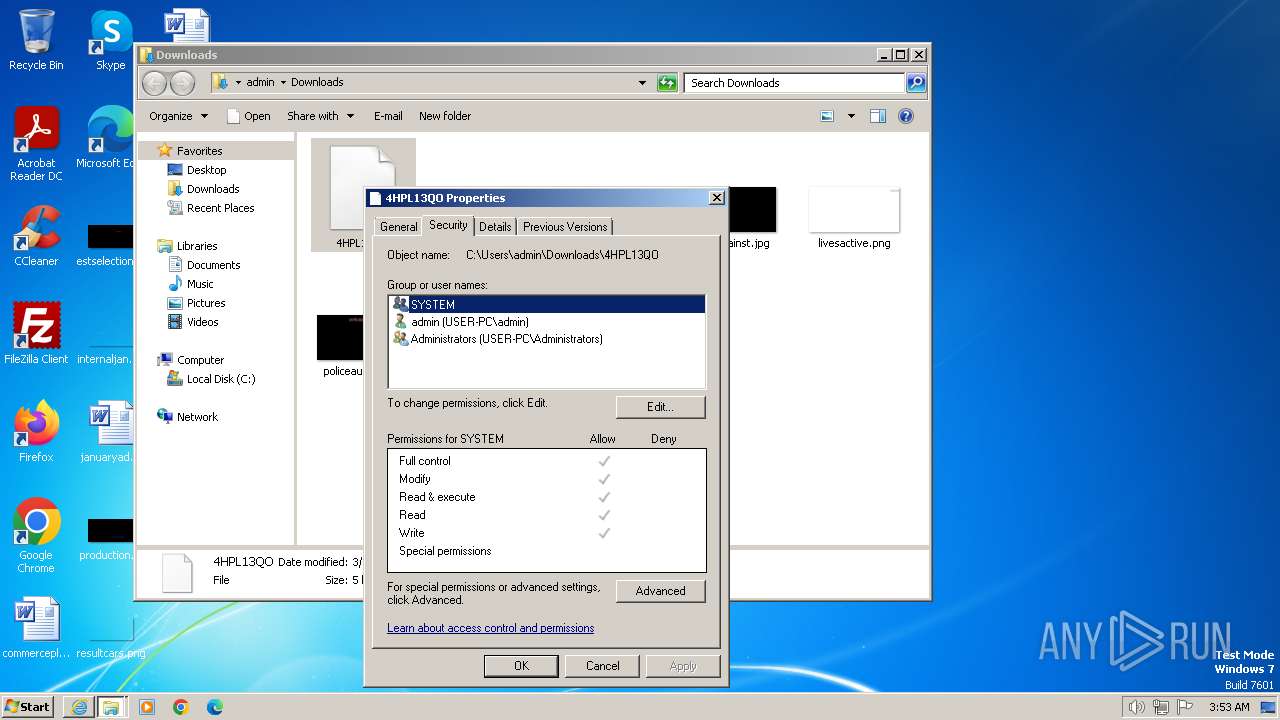Click the Open toolbar button
This screenshot has height=720, width=1280.
click(x=248, y=116)
